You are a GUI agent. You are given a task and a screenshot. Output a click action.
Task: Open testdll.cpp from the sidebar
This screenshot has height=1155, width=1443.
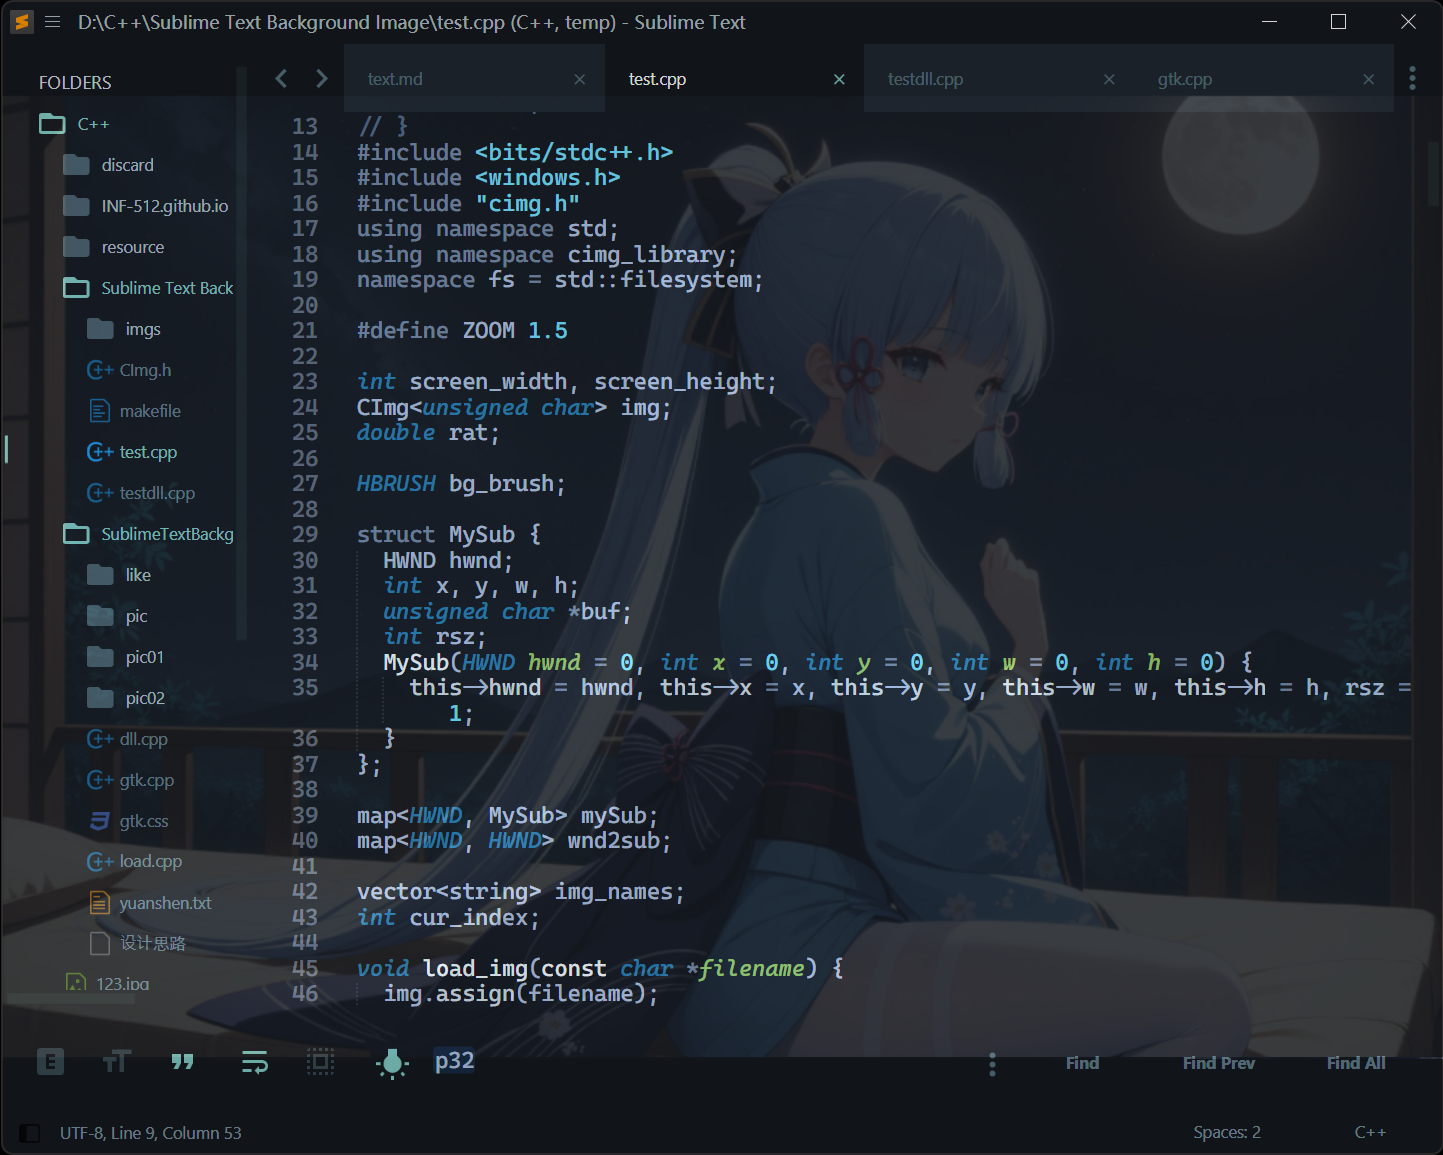coord(157,493)
